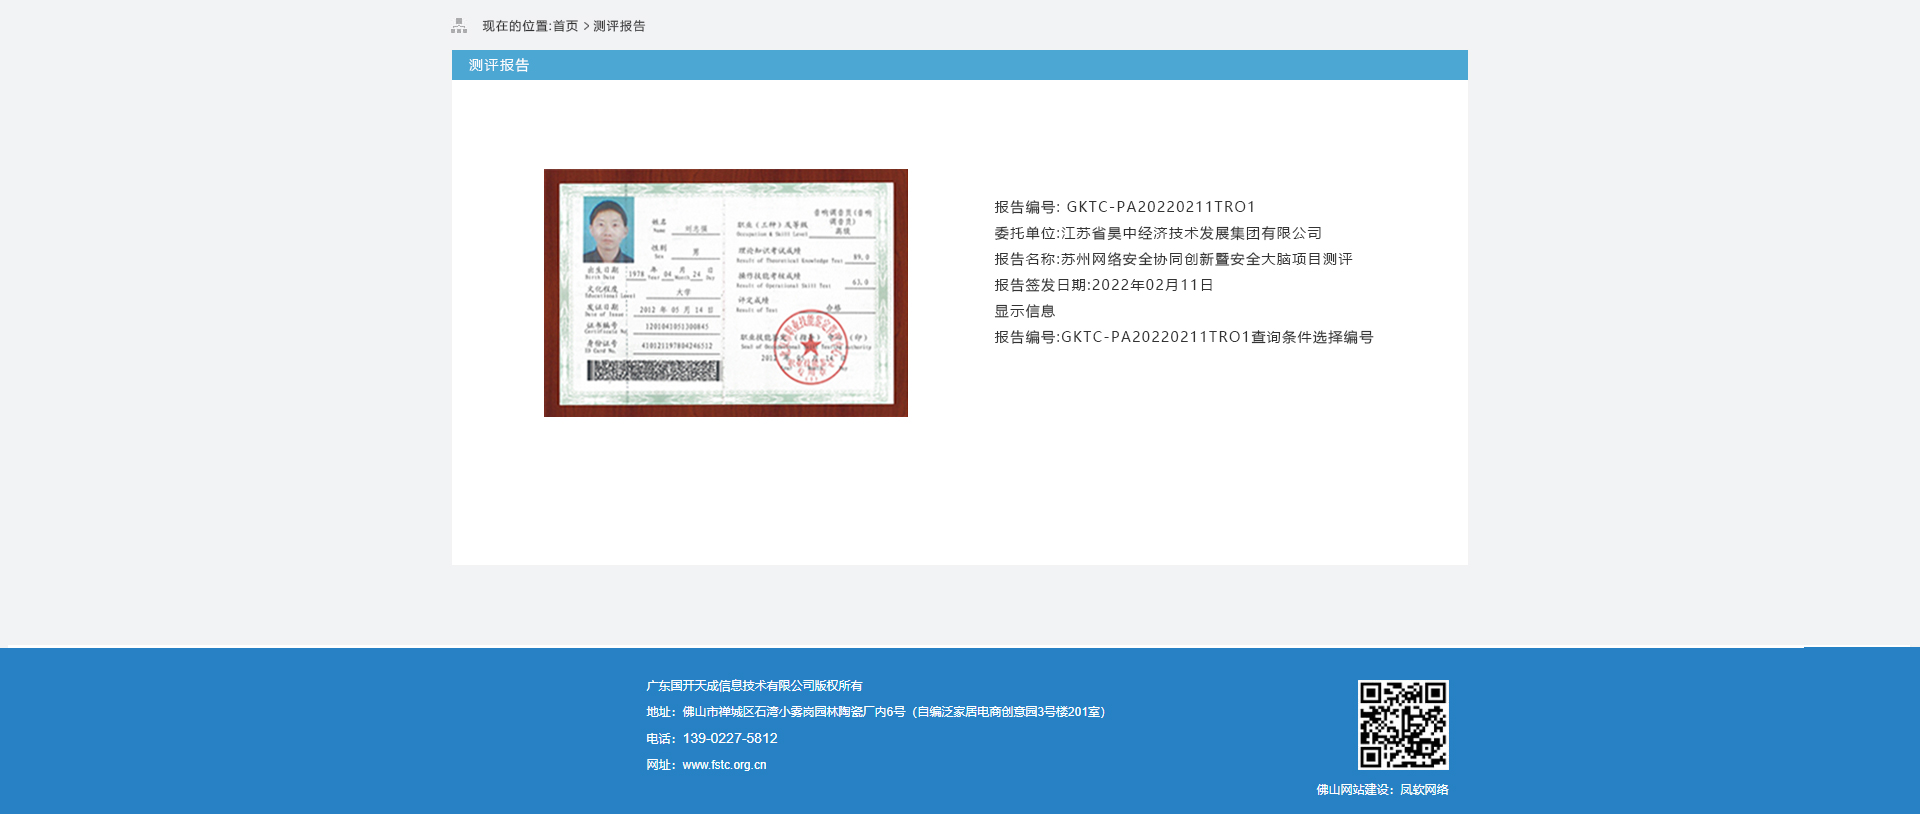Click the 报告名称 project title line
The height and width of the screenshot is (814, 1920).
1172,259
